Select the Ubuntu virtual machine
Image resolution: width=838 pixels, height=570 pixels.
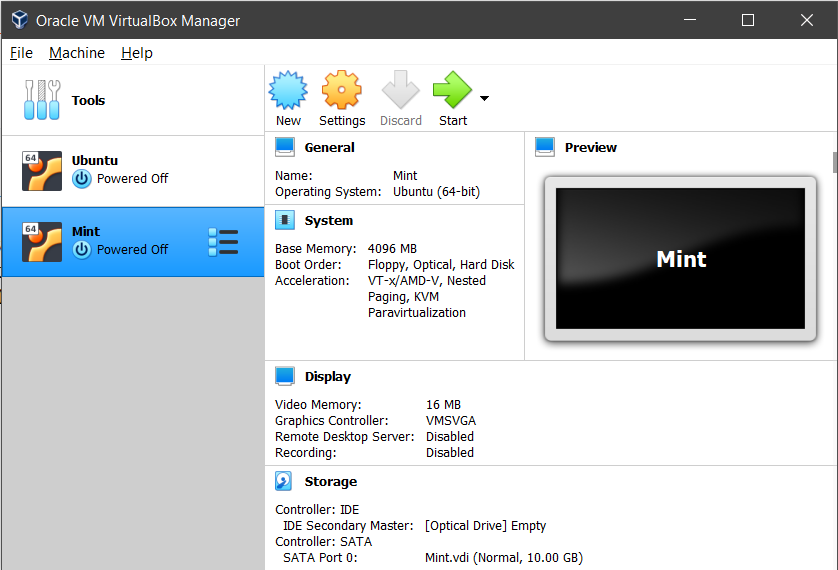[x=133, y=171]
